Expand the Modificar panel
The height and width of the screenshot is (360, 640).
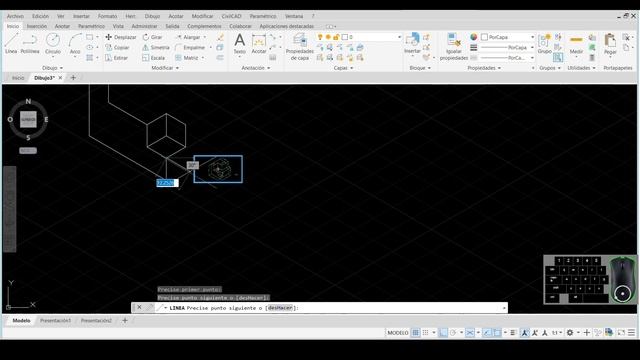[165, 68]
